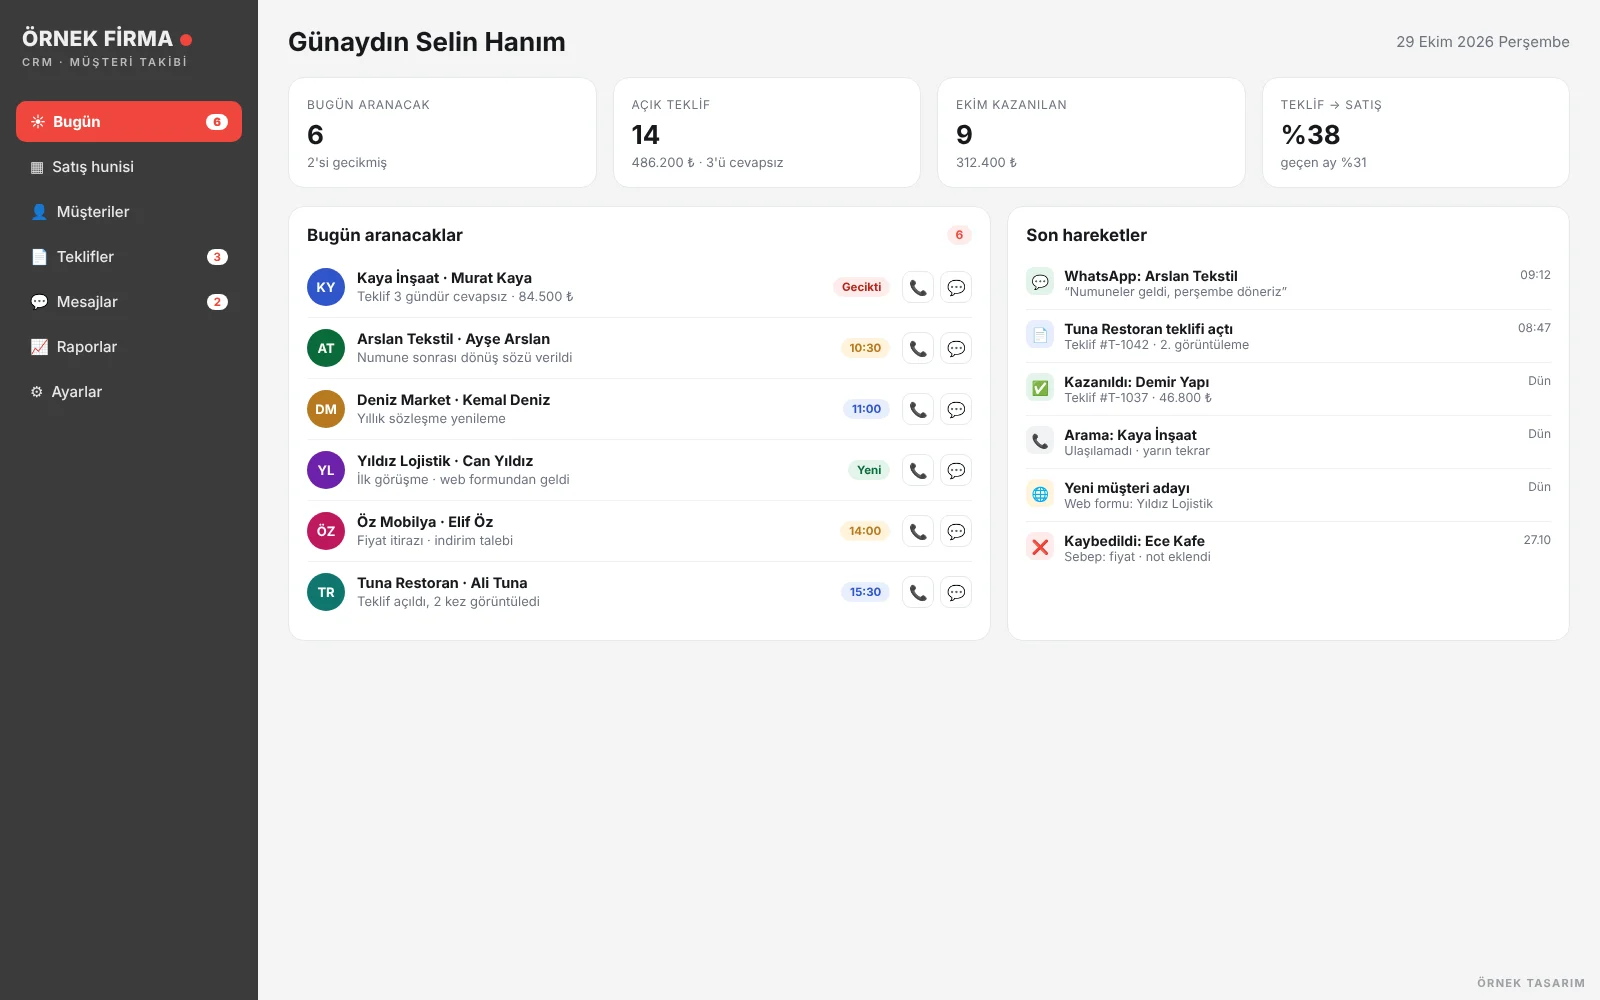1600x1000 pixels.
Task: Go to Satış hunisi in the sidebar
Action: (x=129, y=167)
